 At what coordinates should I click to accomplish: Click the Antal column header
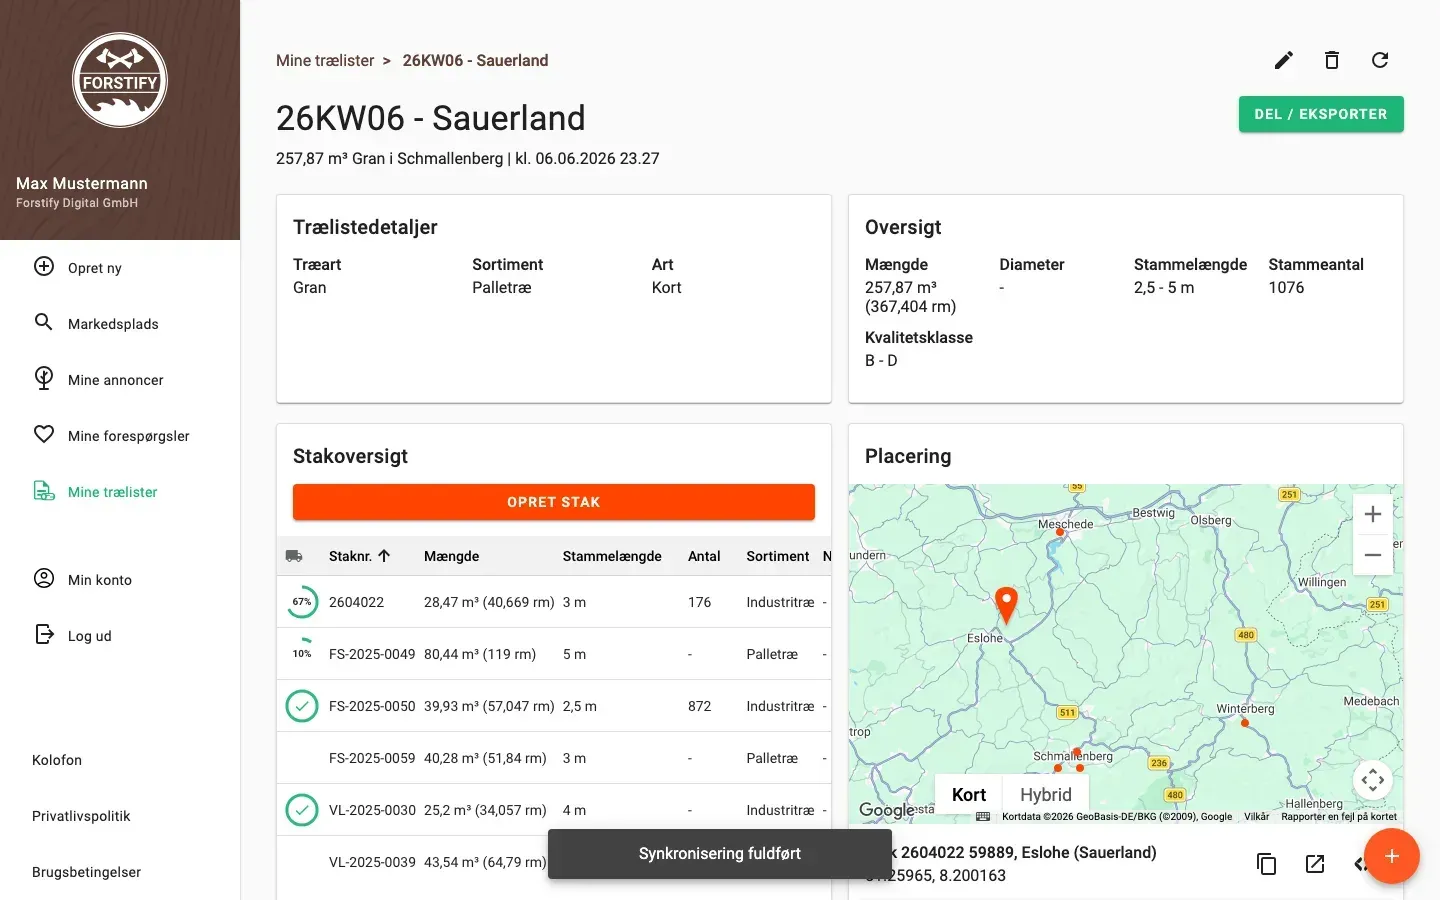(x=704, y=556)
